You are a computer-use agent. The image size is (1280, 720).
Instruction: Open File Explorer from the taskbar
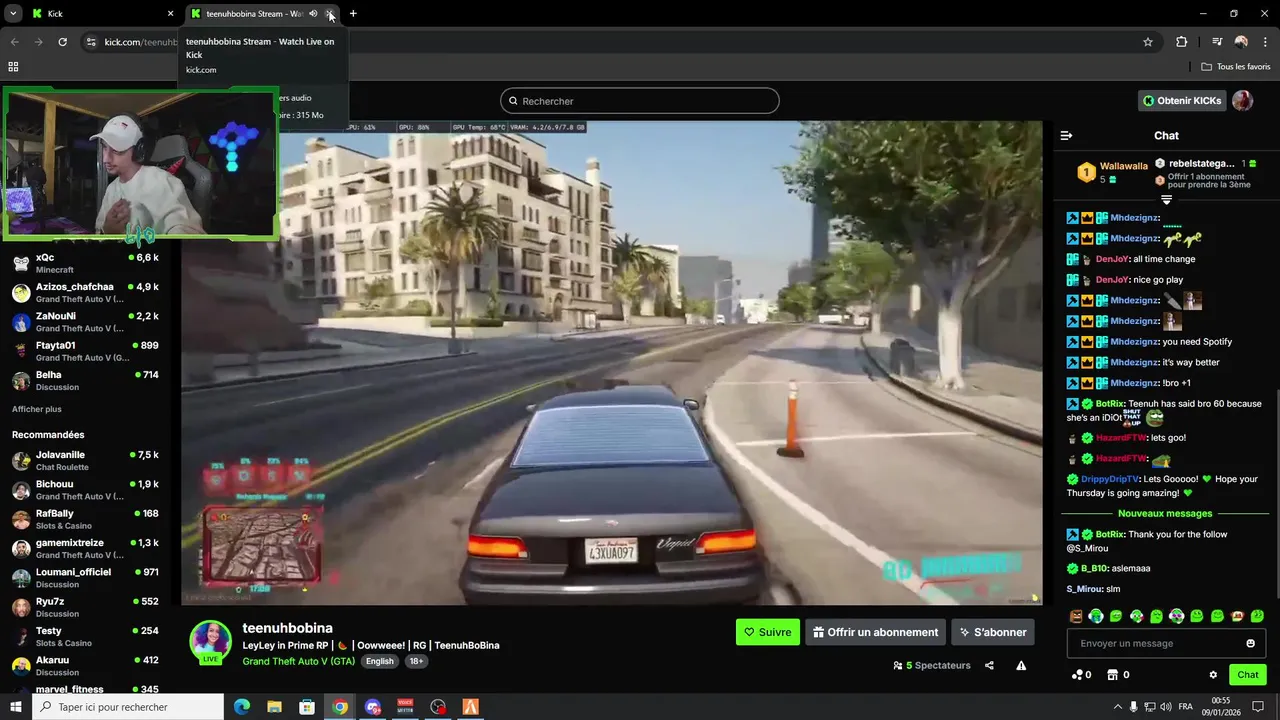tap(274, 707)
